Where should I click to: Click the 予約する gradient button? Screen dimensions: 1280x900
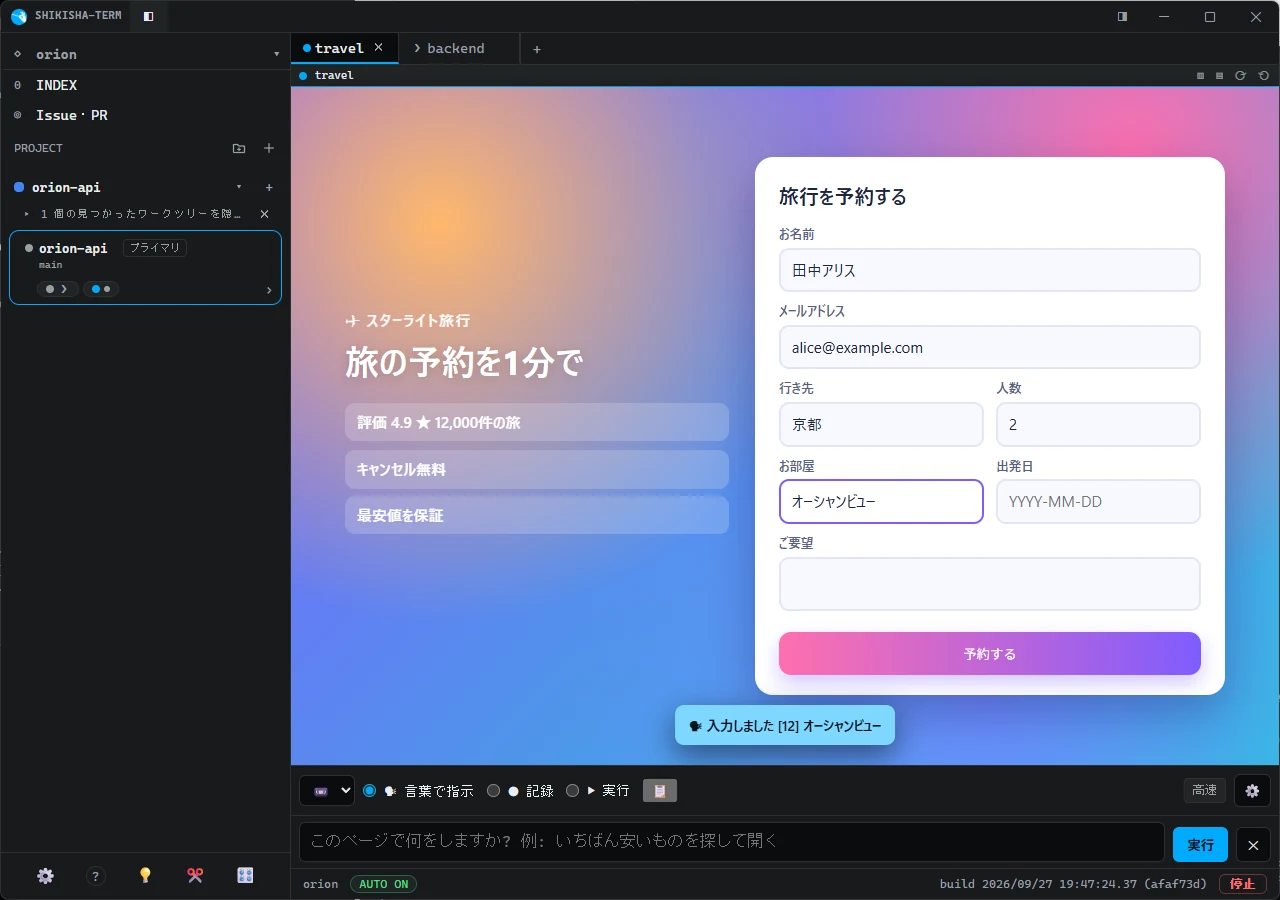(990, 653)
